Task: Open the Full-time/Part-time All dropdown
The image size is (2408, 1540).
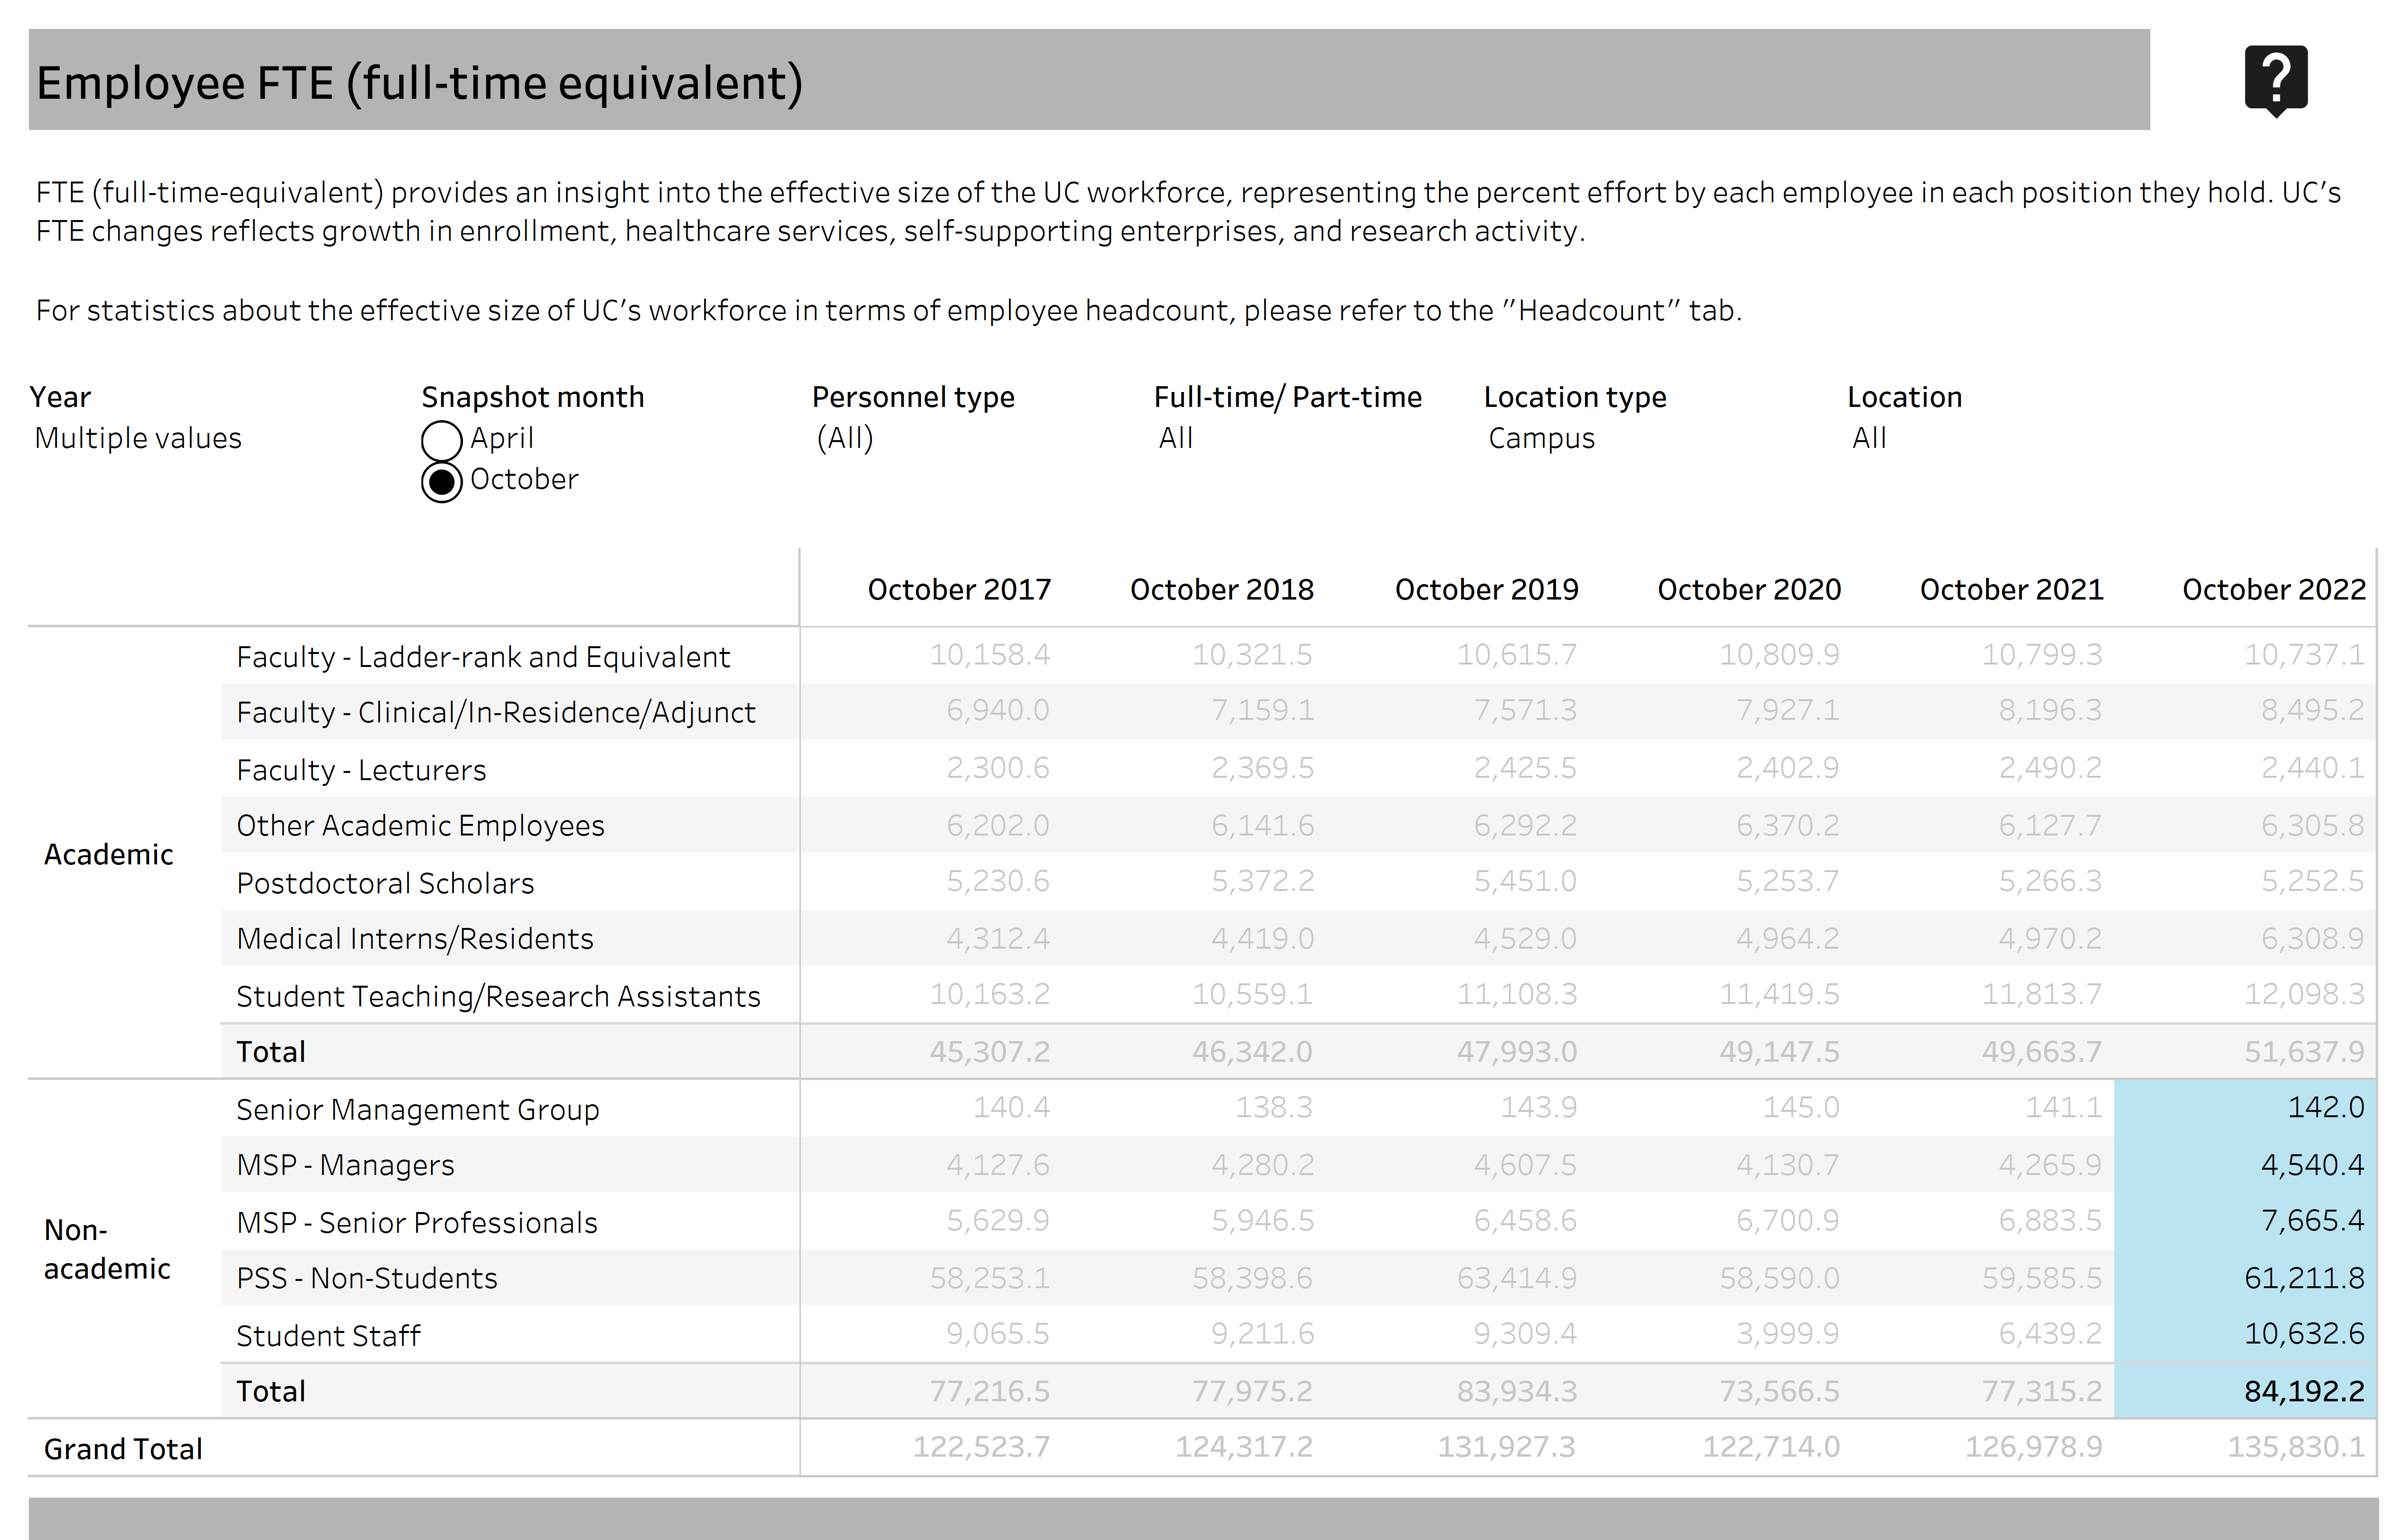Action: click(x=1176, y=438)
